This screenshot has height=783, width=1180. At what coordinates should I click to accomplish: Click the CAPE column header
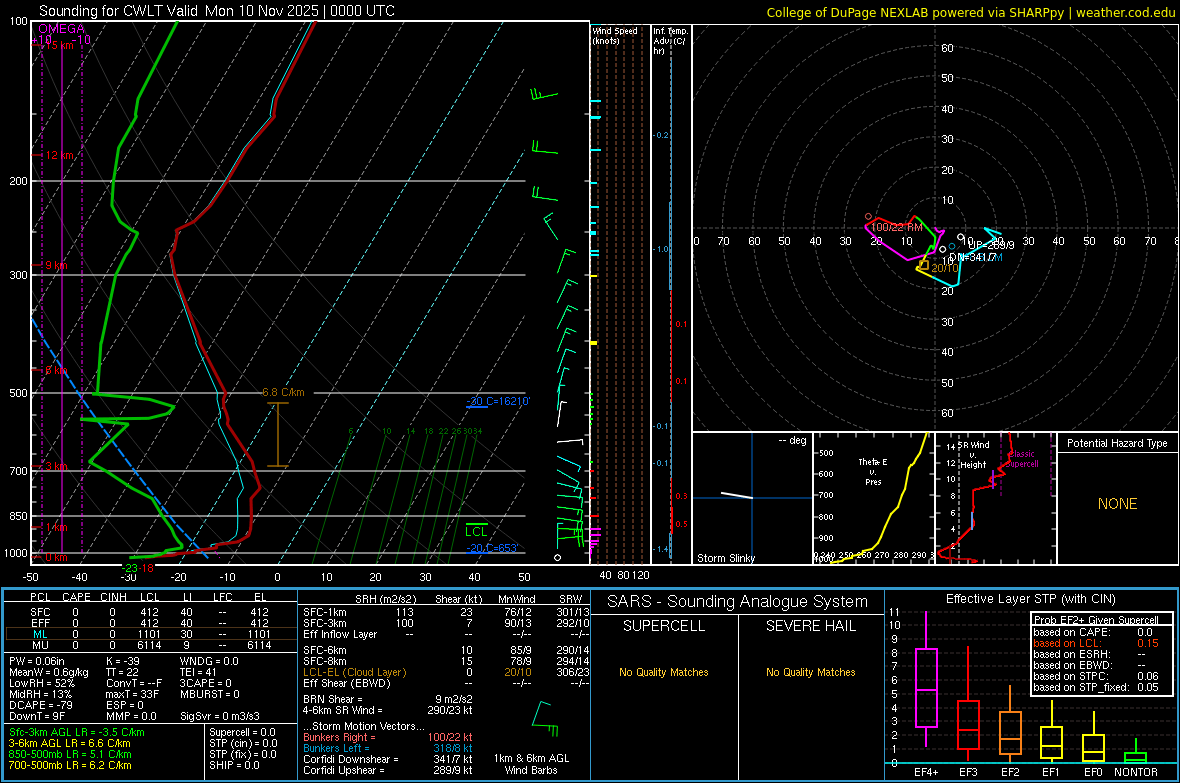(x=76, y=597)
